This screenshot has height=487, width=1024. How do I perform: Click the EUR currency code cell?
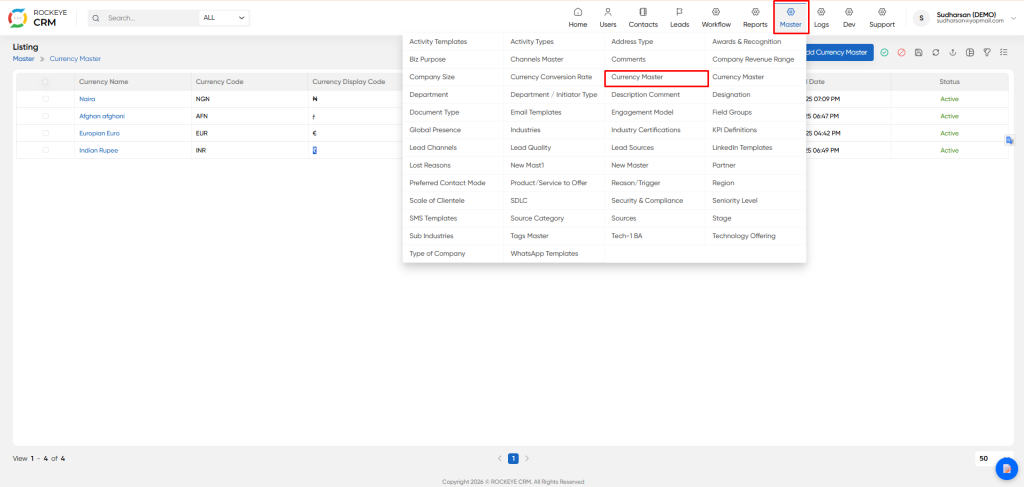tap(202, 133)
